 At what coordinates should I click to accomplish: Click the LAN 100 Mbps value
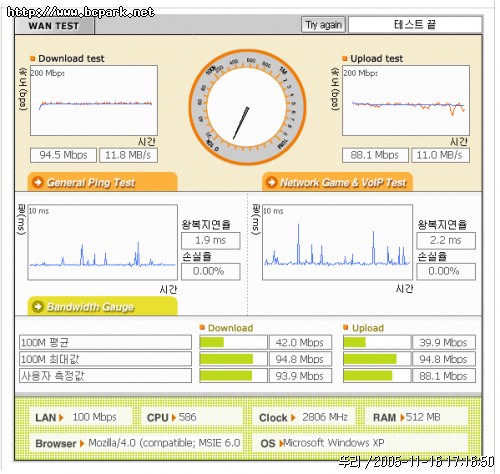pos(95,417)
